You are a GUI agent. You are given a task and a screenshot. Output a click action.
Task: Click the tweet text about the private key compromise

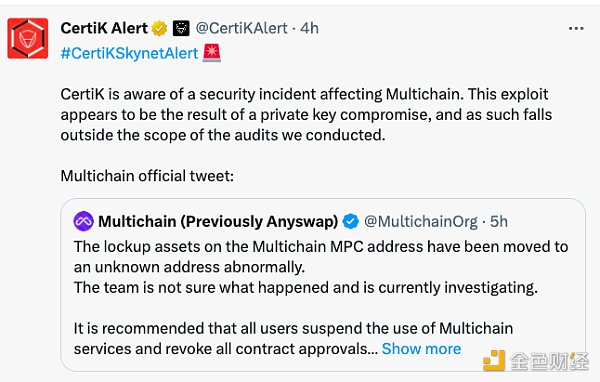click(306, 114)
